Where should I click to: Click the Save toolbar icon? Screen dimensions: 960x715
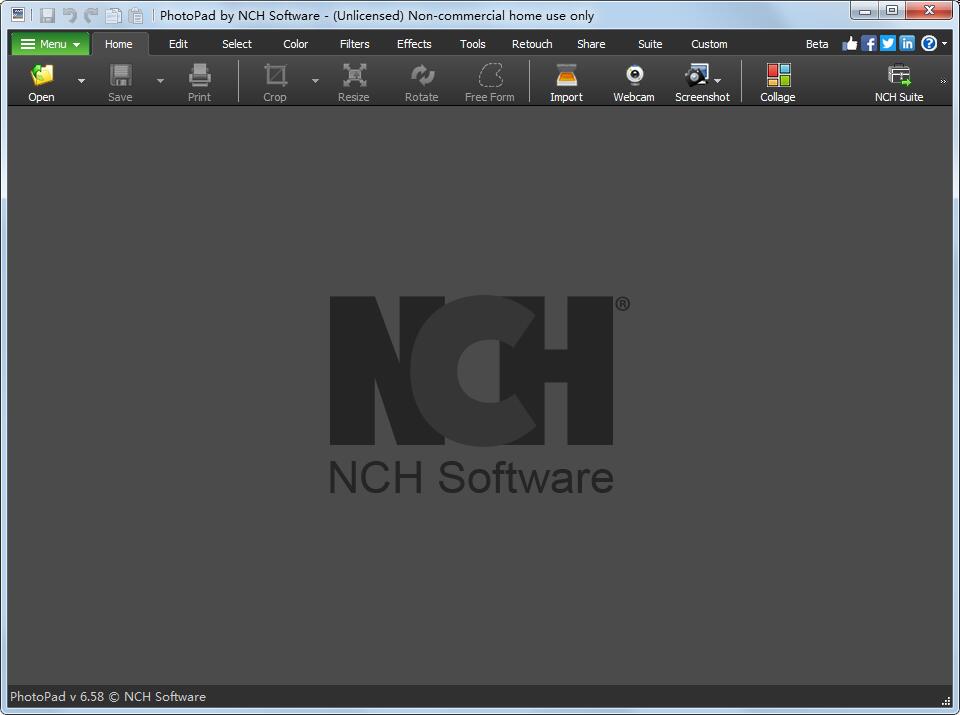(120, 83)
